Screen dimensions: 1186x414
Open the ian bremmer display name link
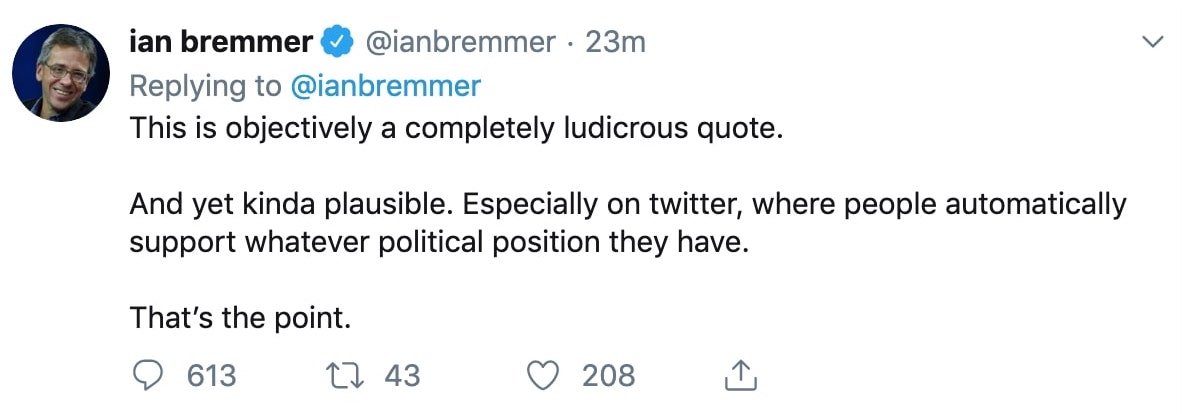click(220, 43)
